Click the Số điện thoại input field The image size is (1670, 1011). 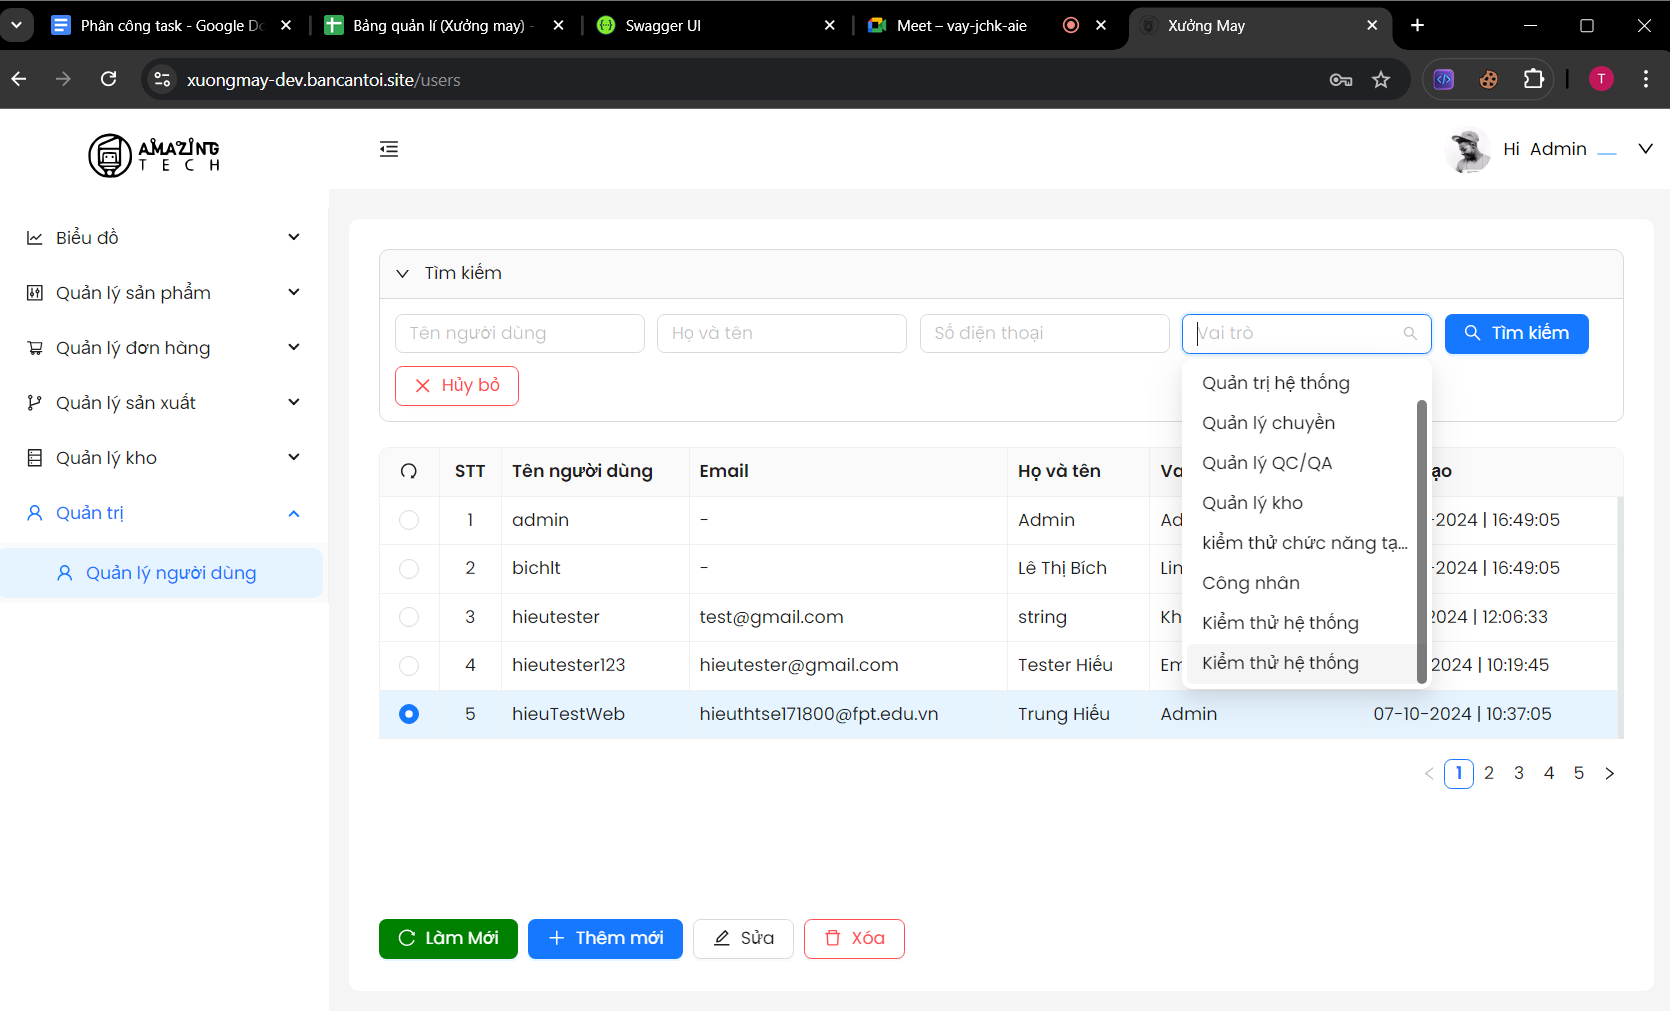[1044, 333]
